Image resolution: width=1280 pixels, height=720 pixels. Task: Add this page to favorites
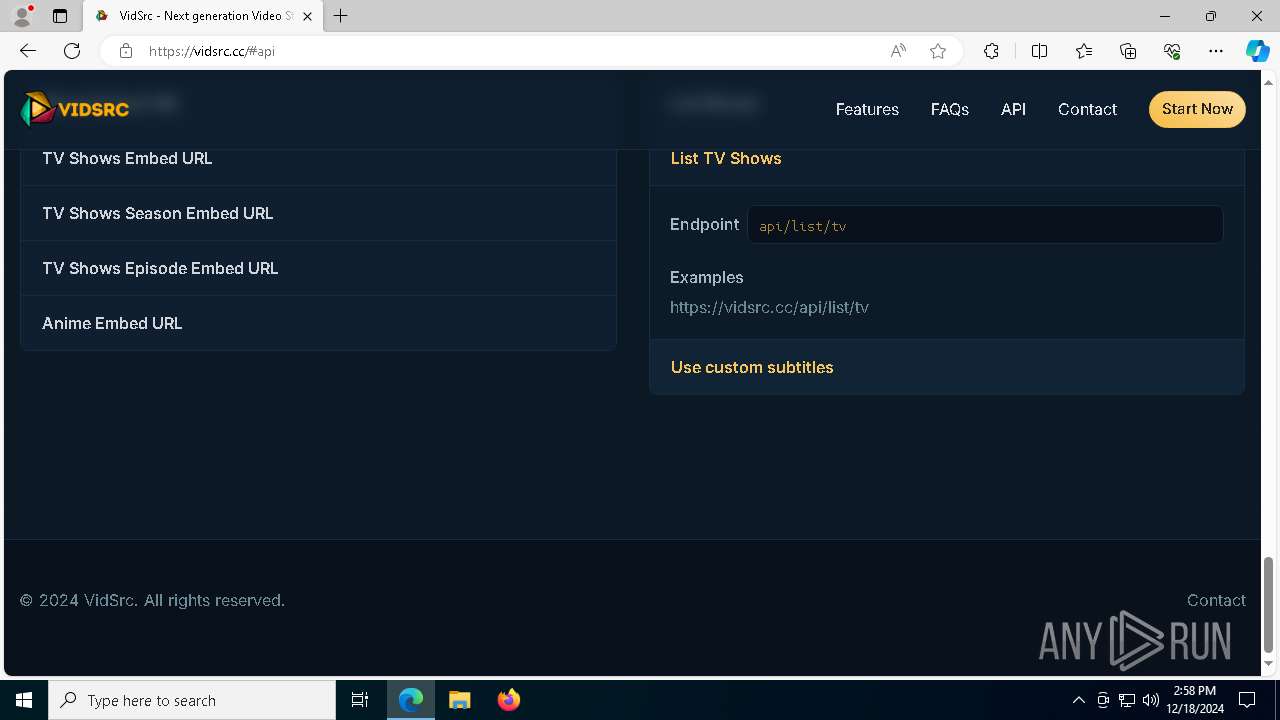(938, 51)
